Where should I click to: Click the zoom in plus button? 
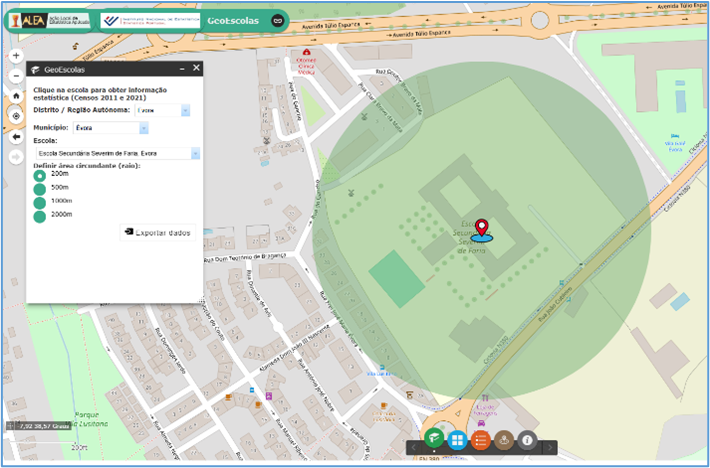16,56
